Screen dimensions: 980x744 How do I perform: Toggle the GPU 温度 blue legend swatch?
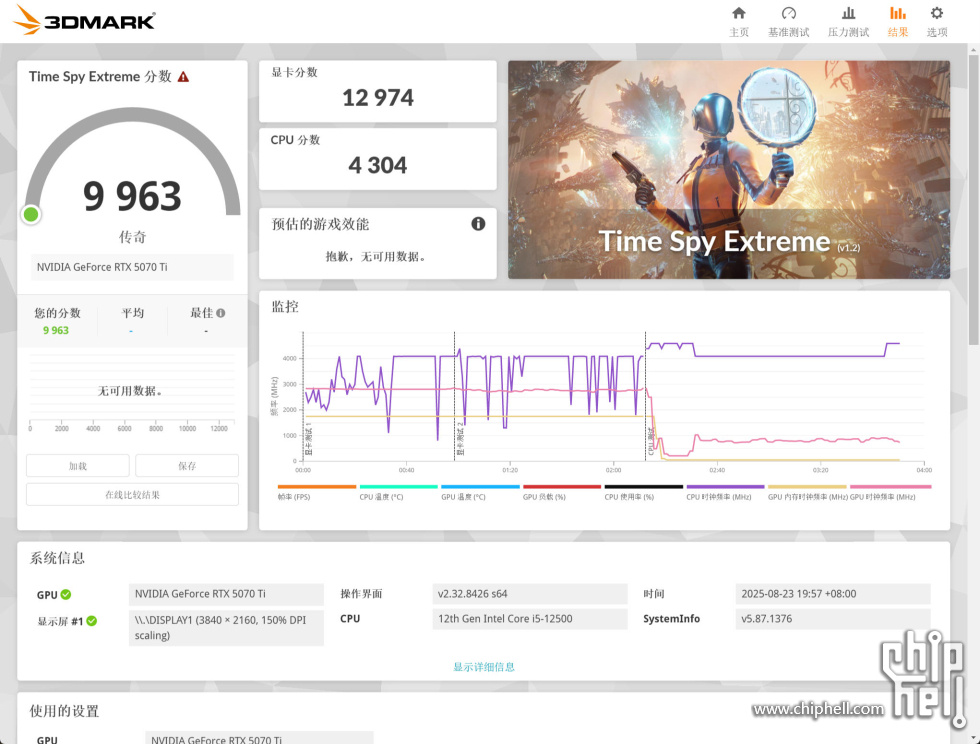coord(480,486)
